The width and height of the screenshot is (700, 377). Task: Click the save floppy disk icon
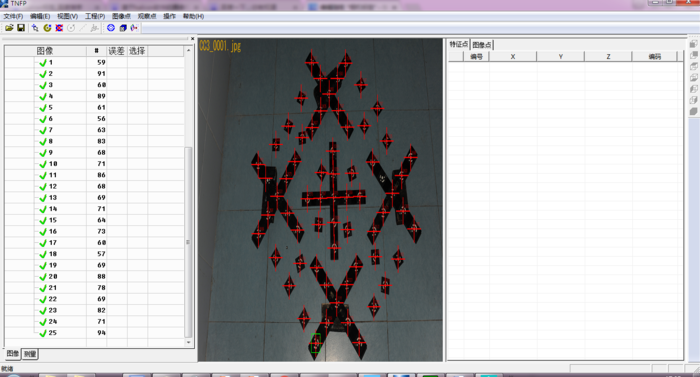pos(21,28)
